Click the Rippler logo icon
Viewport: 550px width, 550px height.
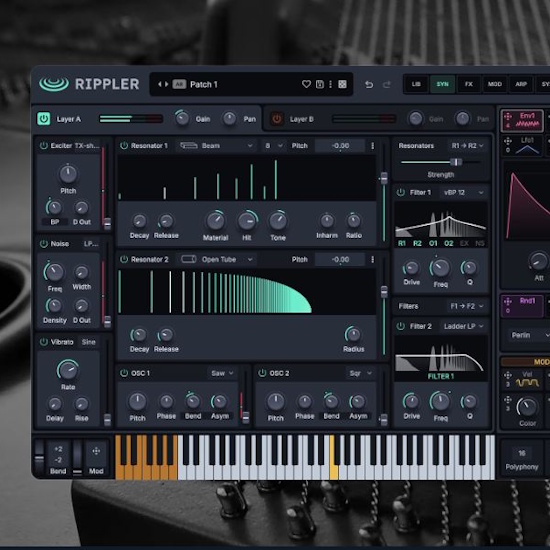click(54, 84)
